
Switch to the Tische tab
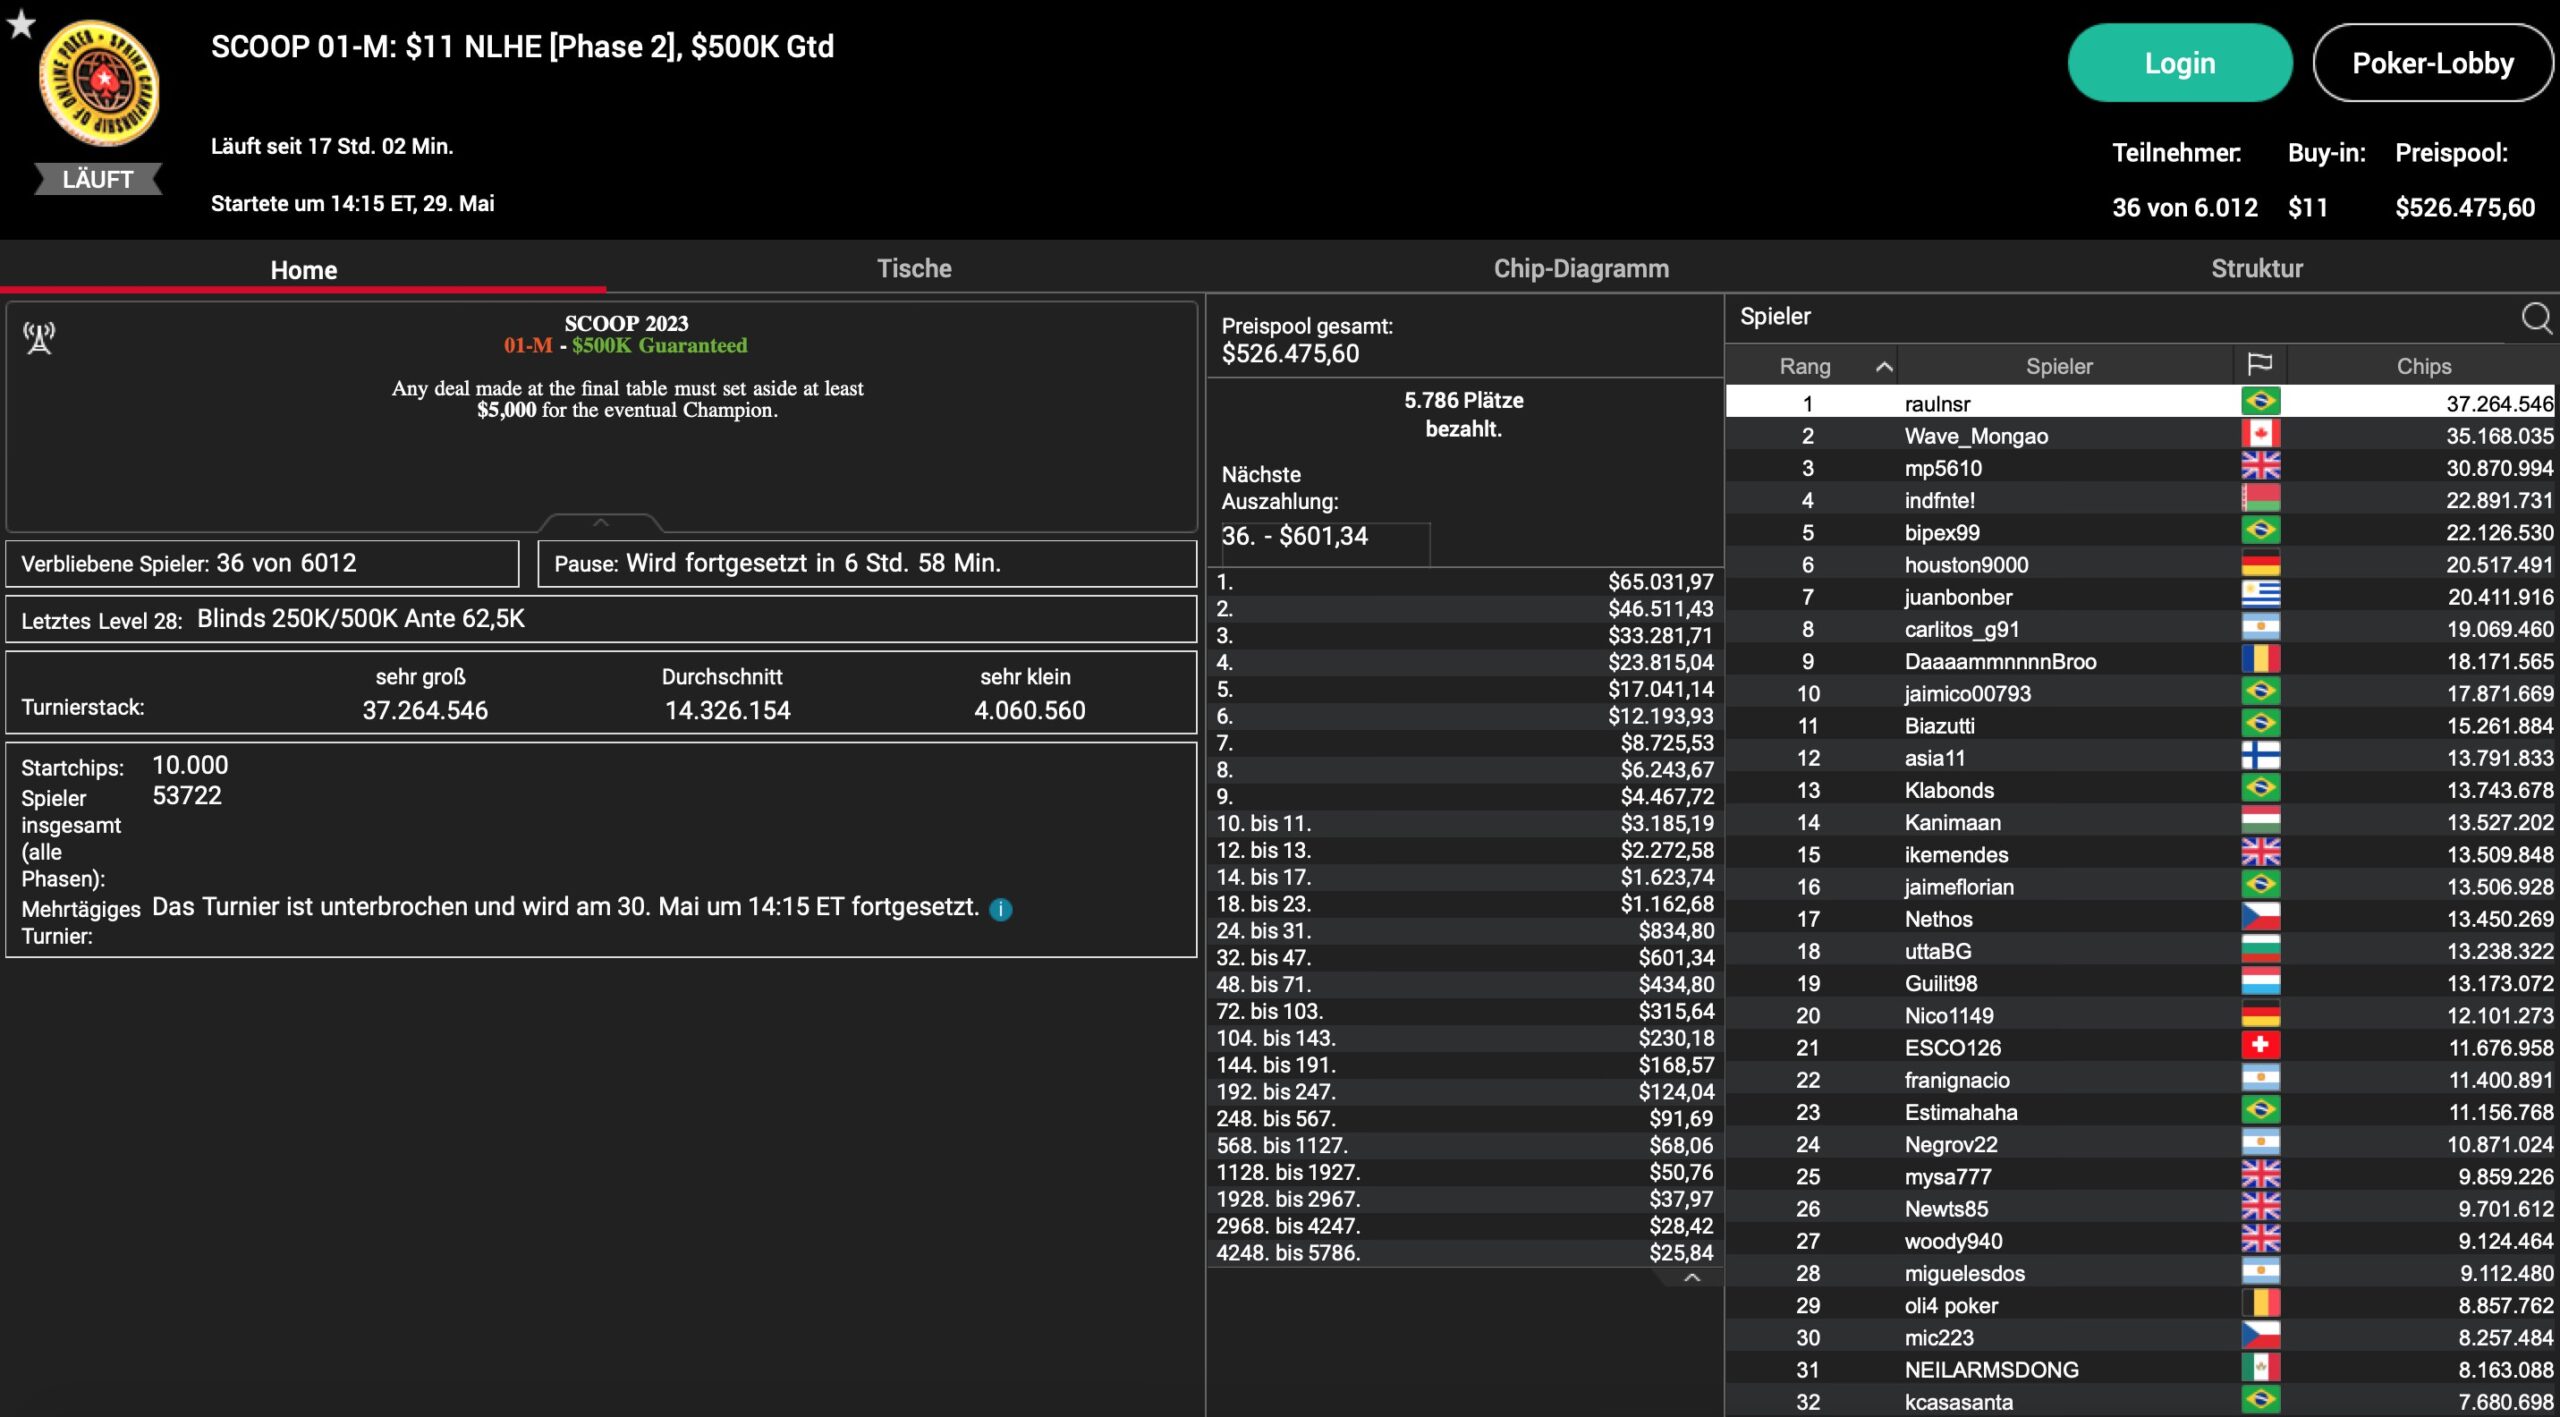(914, 268)
